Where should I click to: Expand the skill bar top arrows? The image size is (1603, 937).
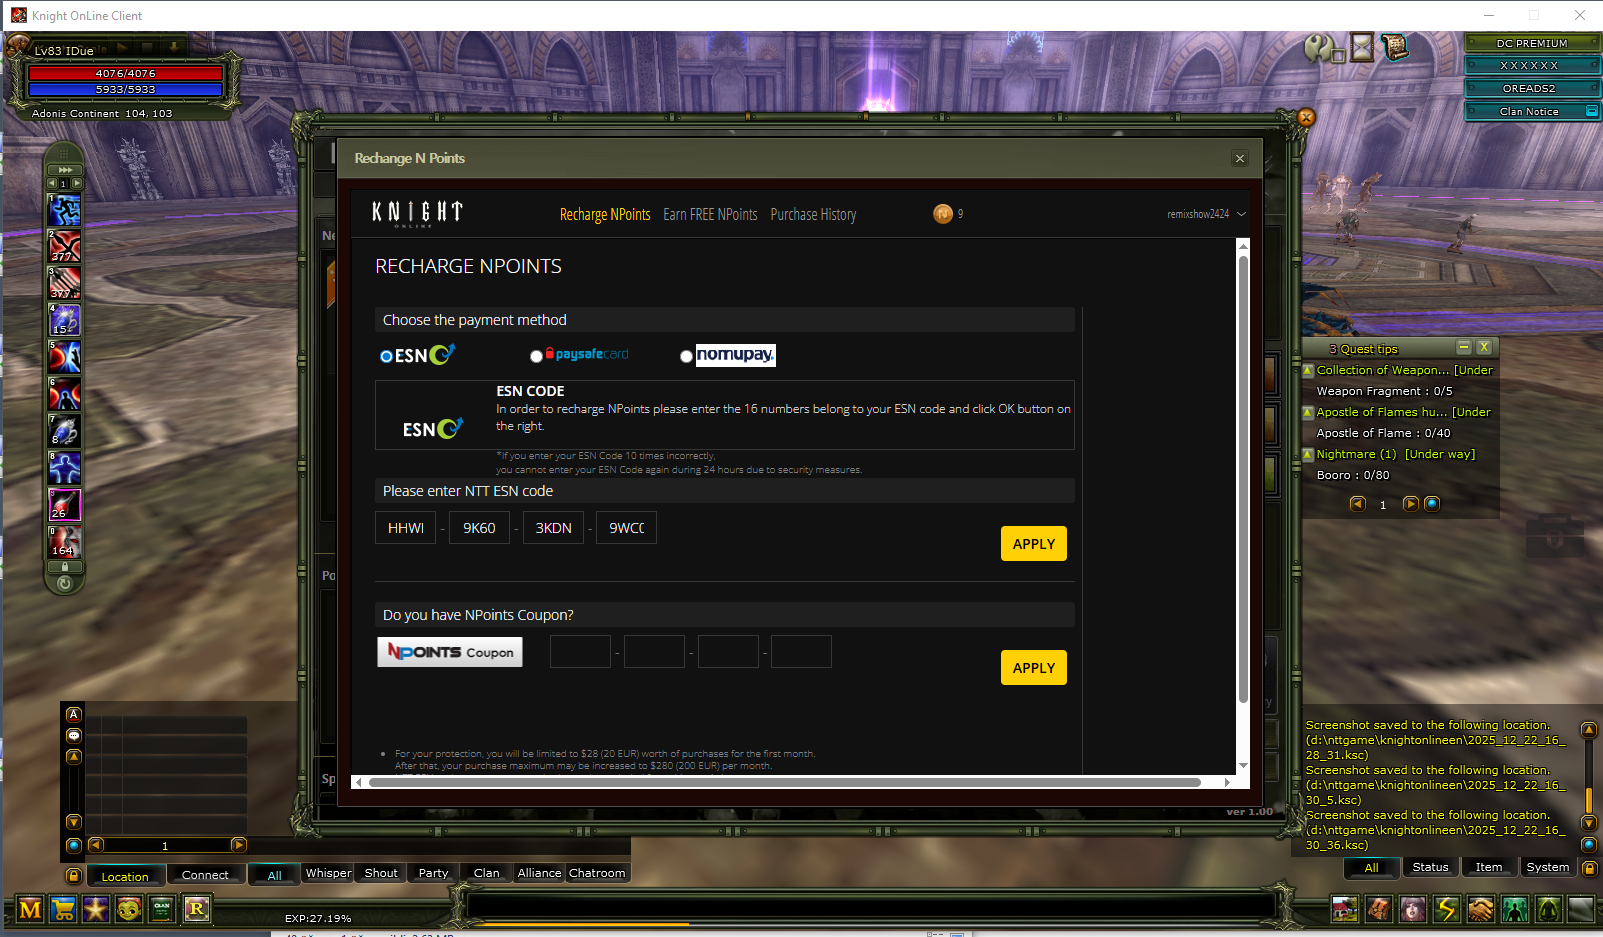[65, 170]
